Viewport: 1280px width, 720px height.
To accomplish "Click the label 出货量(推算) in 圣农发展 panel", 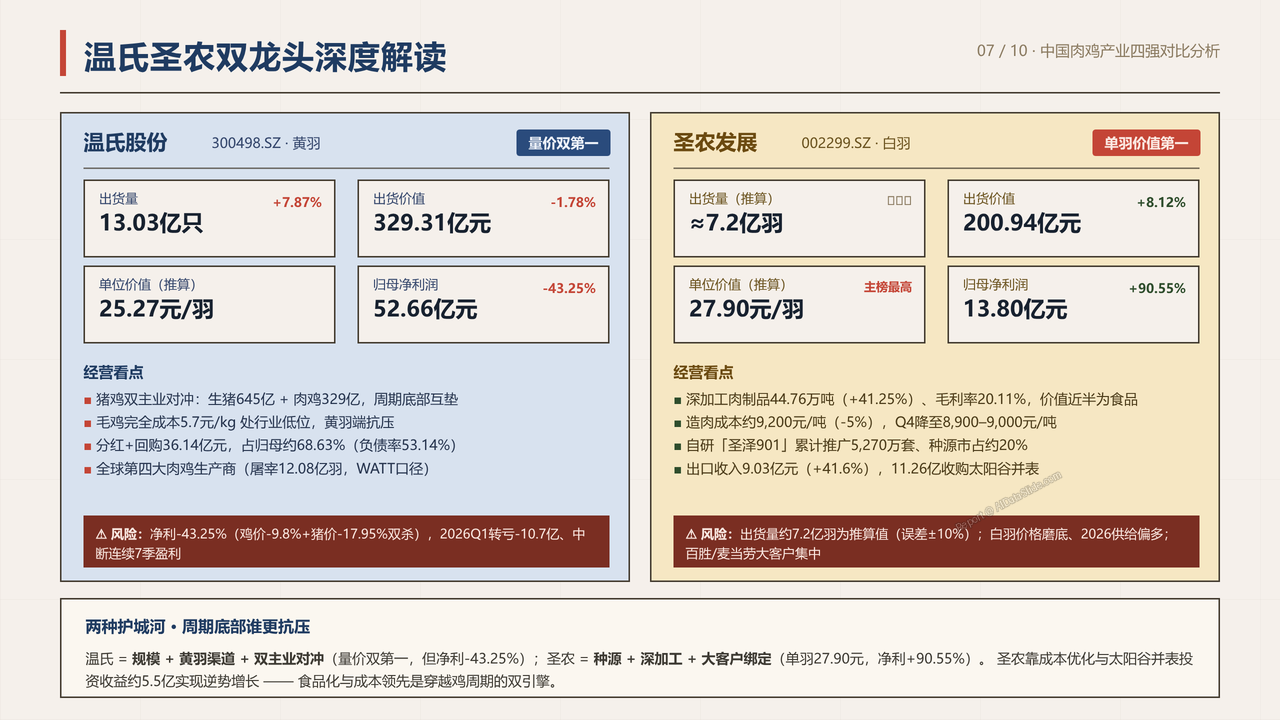I will [x=731, y=199].
